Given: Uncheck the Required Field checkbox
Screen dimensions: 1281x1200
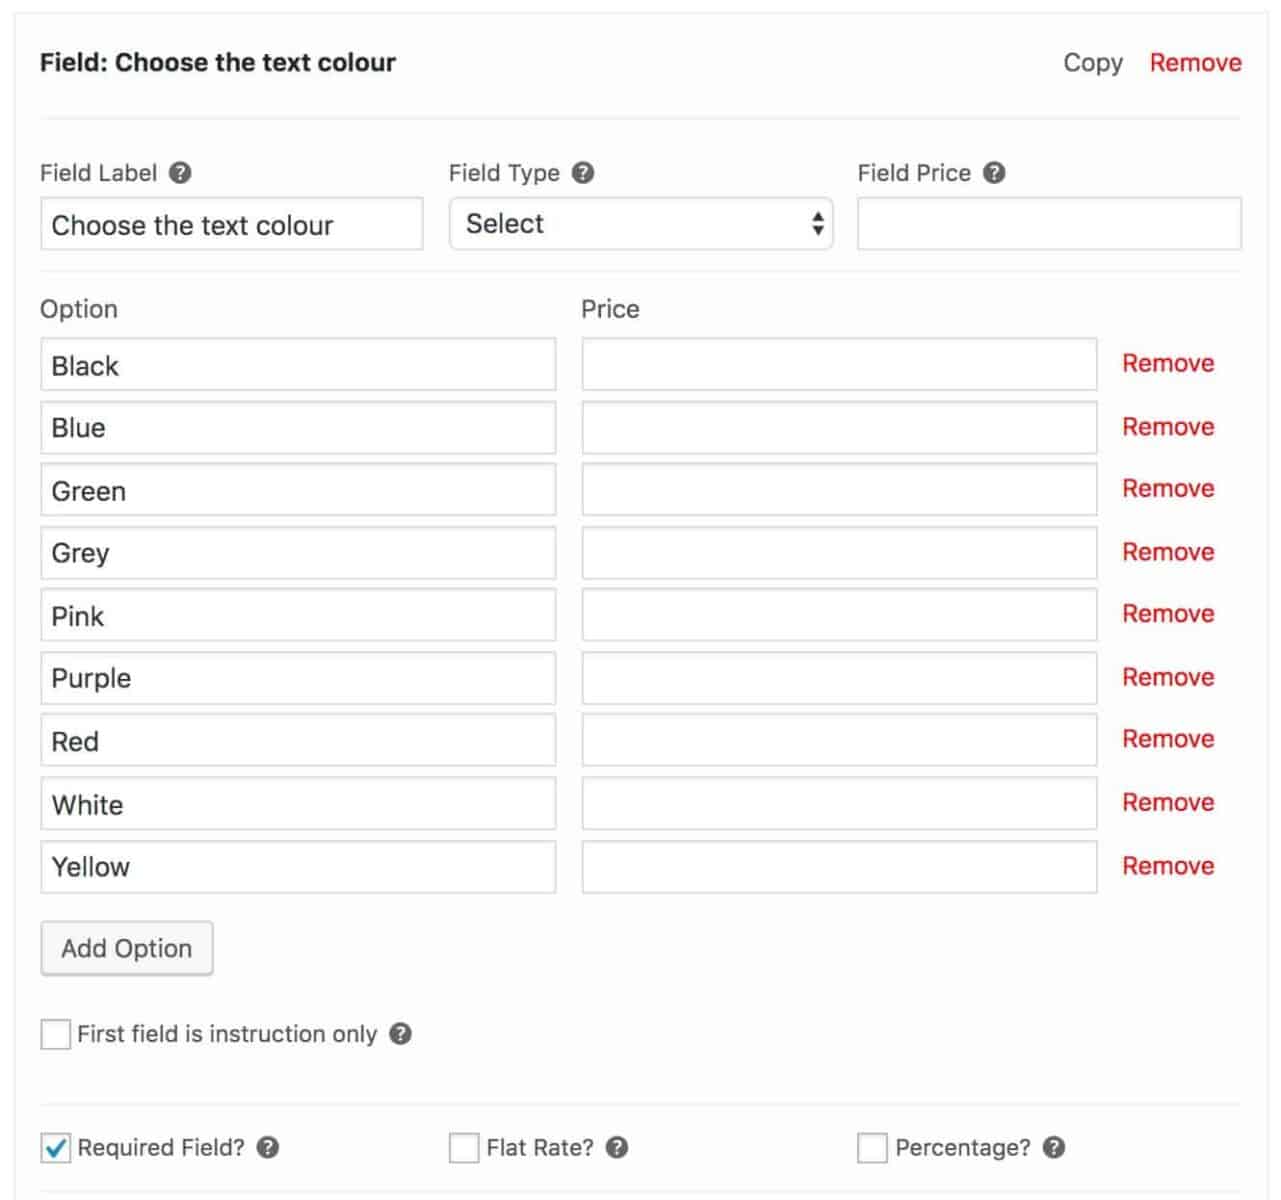Looking at the screenshot, I should 56,1148.
